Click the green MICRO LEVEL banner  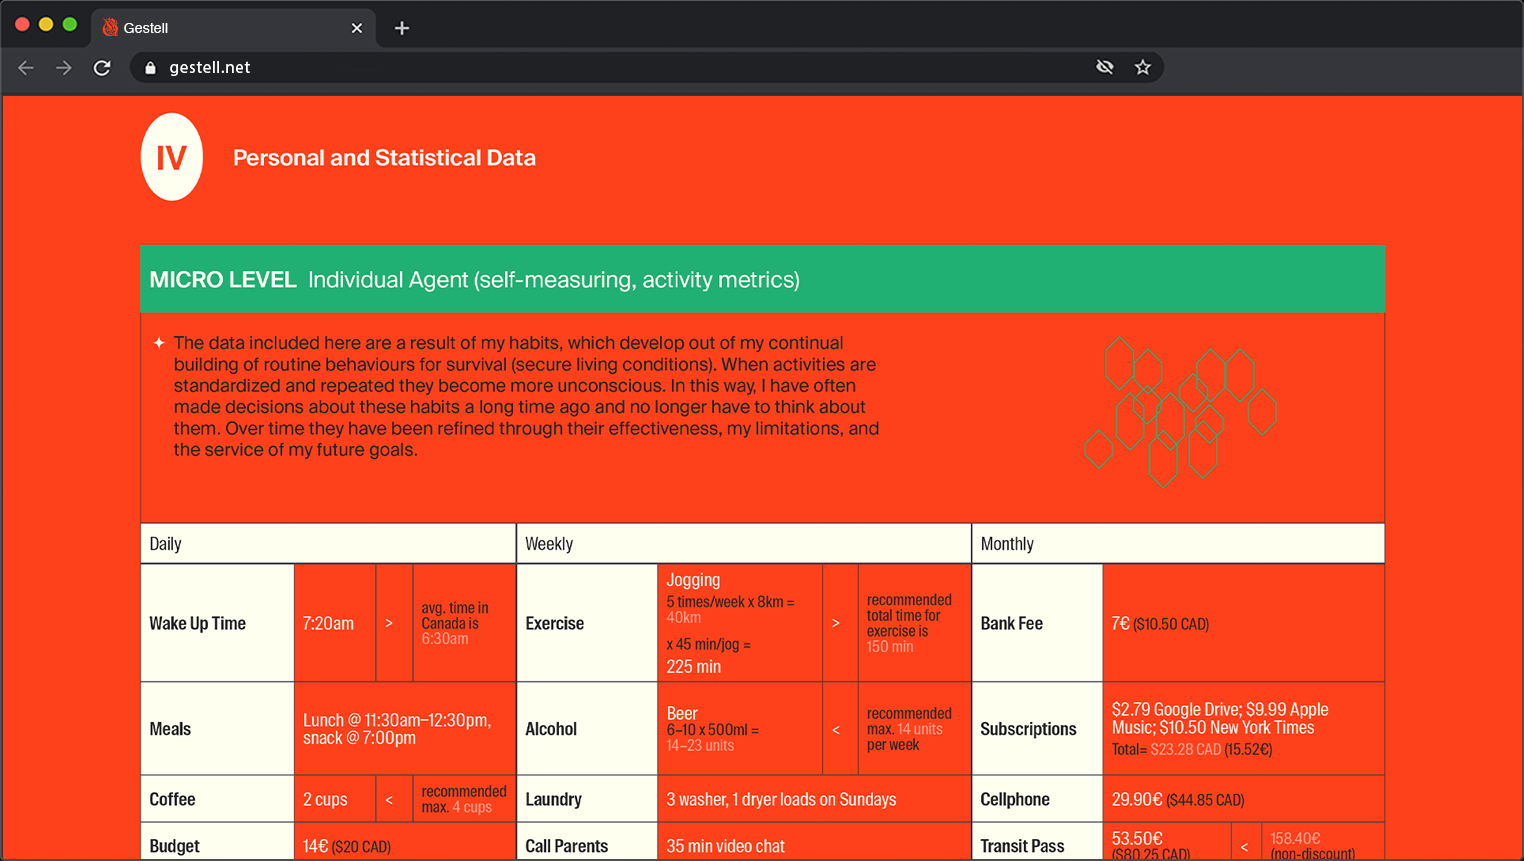pos(762,279)
